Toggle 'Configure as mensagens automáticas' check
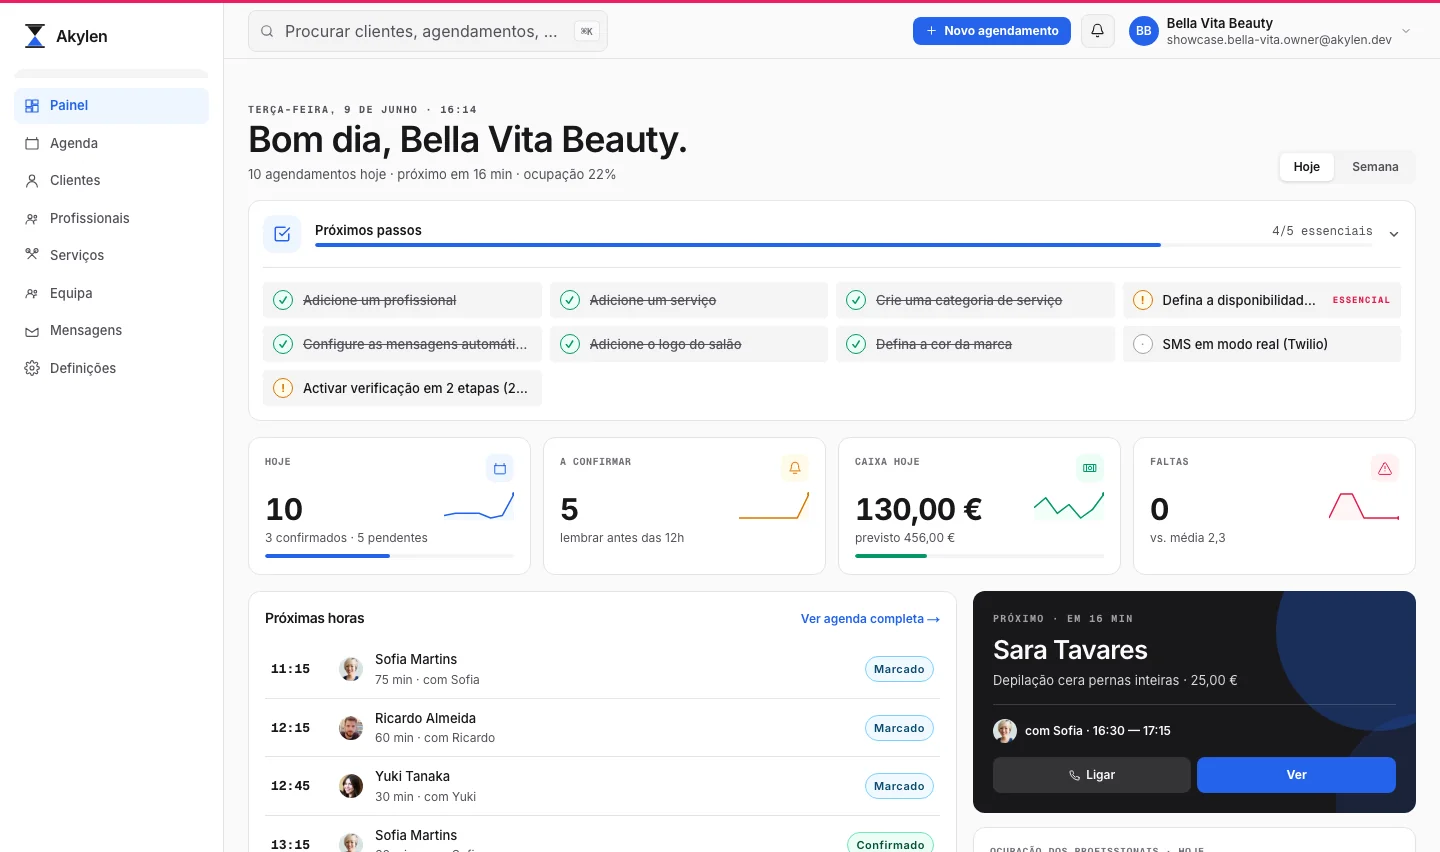 [283, 344]
